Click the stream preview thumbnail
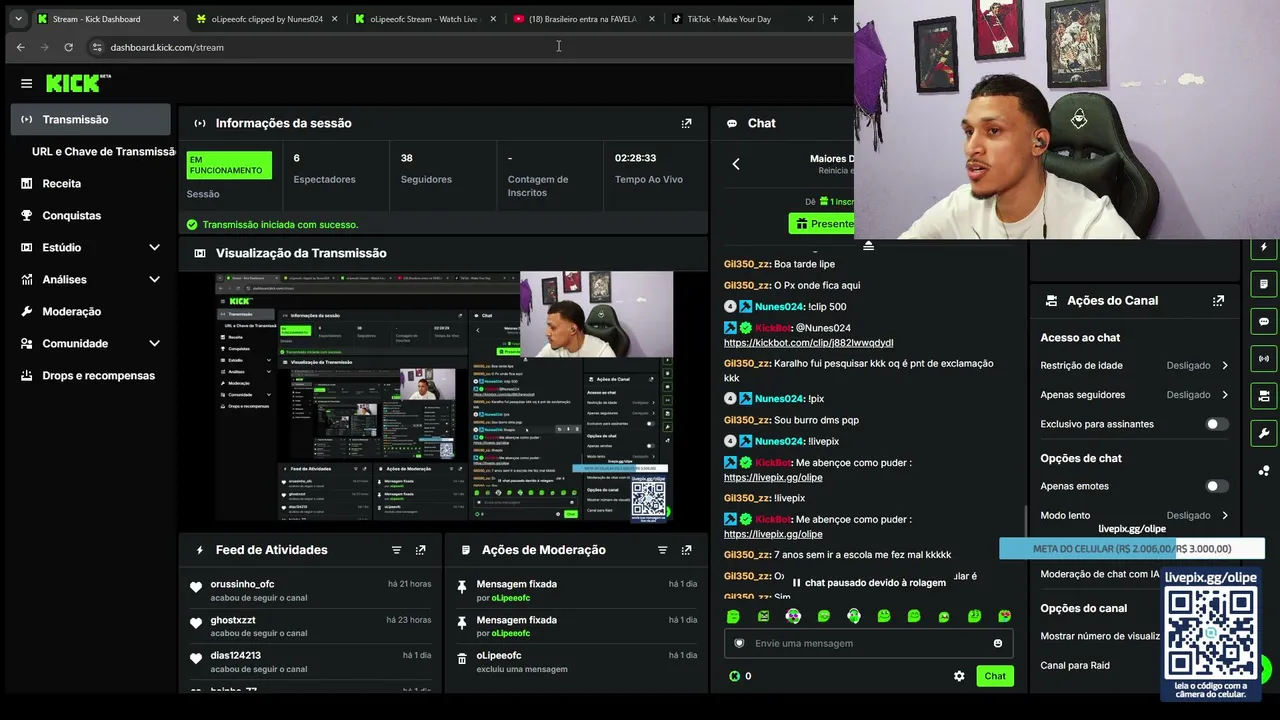This screenshot has width=1280, height=720. 444,396
